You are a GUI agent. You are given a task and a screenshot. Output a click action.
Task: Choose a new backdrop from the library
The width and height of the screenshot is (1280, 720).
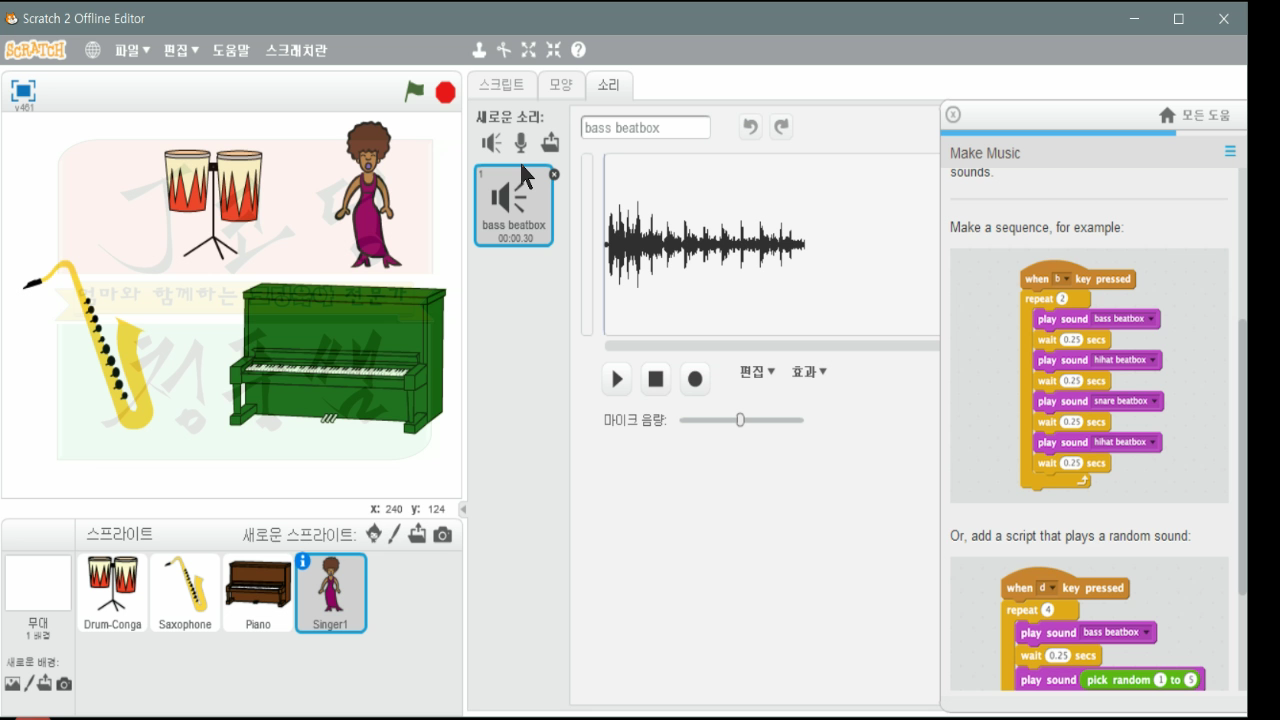(12, 684)
